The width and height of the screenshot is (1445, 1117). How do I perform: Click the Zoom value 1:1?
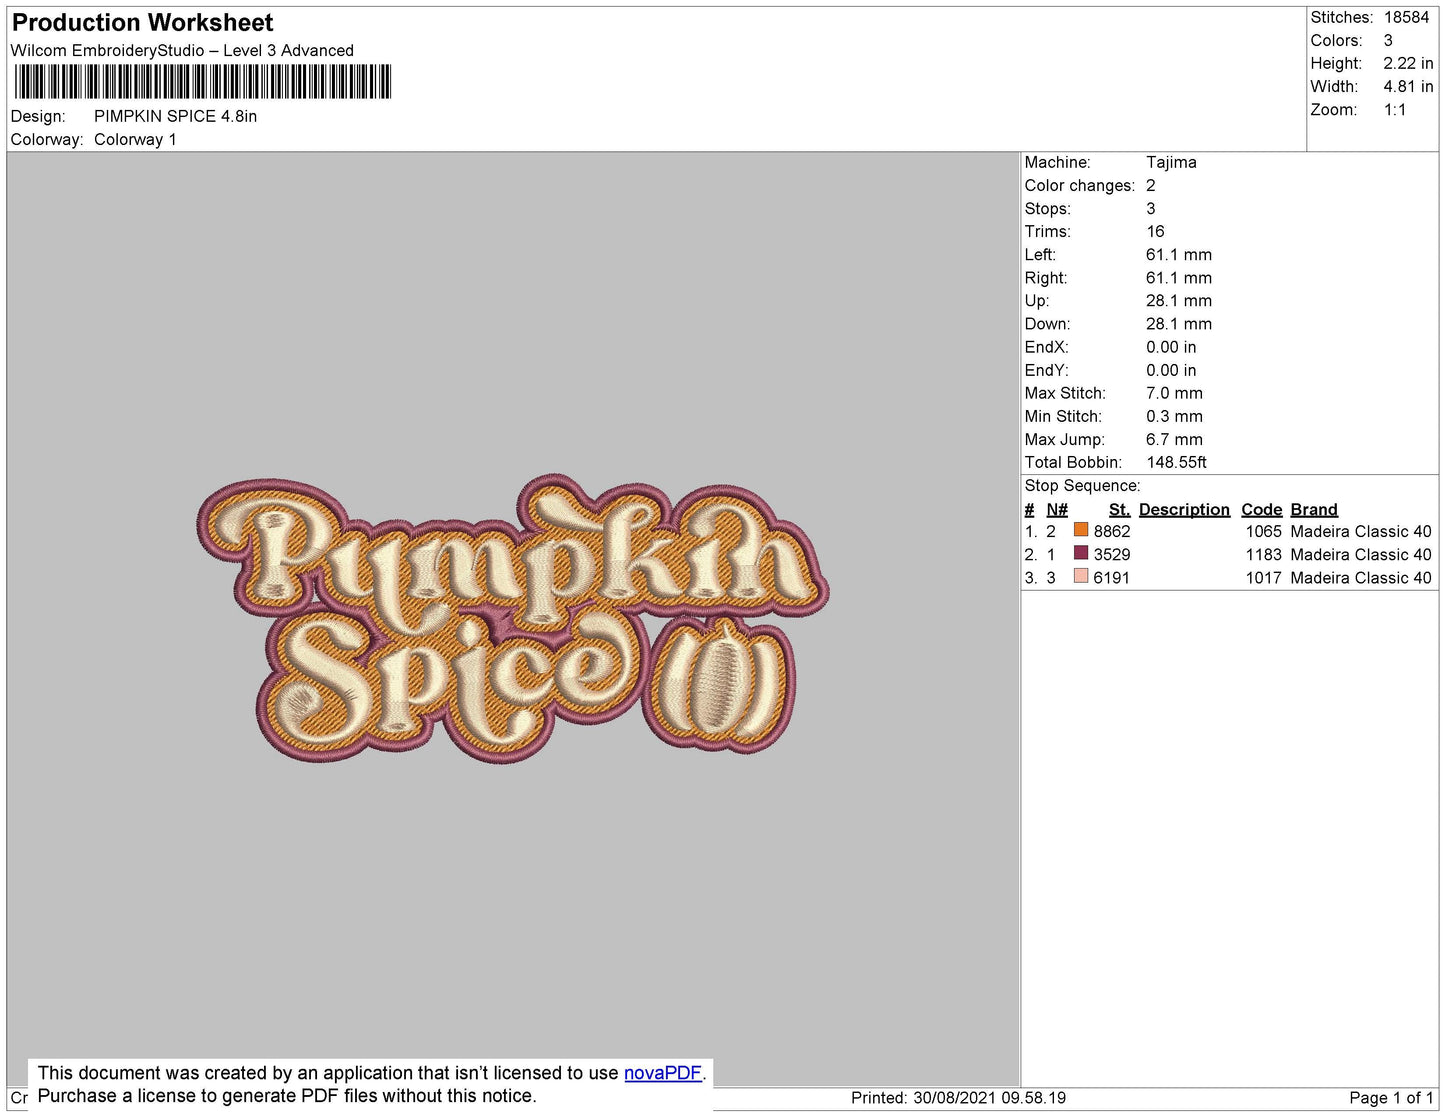coord(1395,110)
